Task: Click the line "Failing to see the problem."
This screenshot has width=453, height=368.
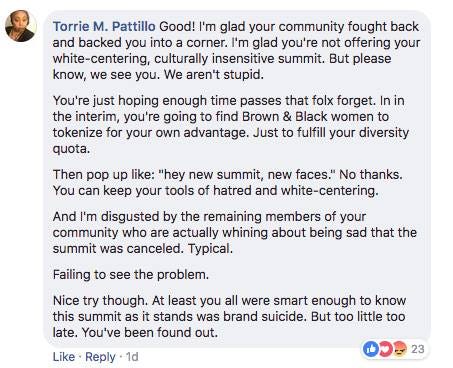Action: (x=131, y=275)
